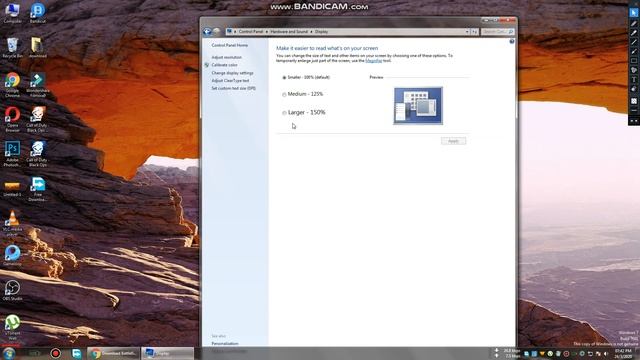The width and height of the screenshot is (640, 360).
Task: Click the display preview thumbnail
Action: tap(418, 106)
